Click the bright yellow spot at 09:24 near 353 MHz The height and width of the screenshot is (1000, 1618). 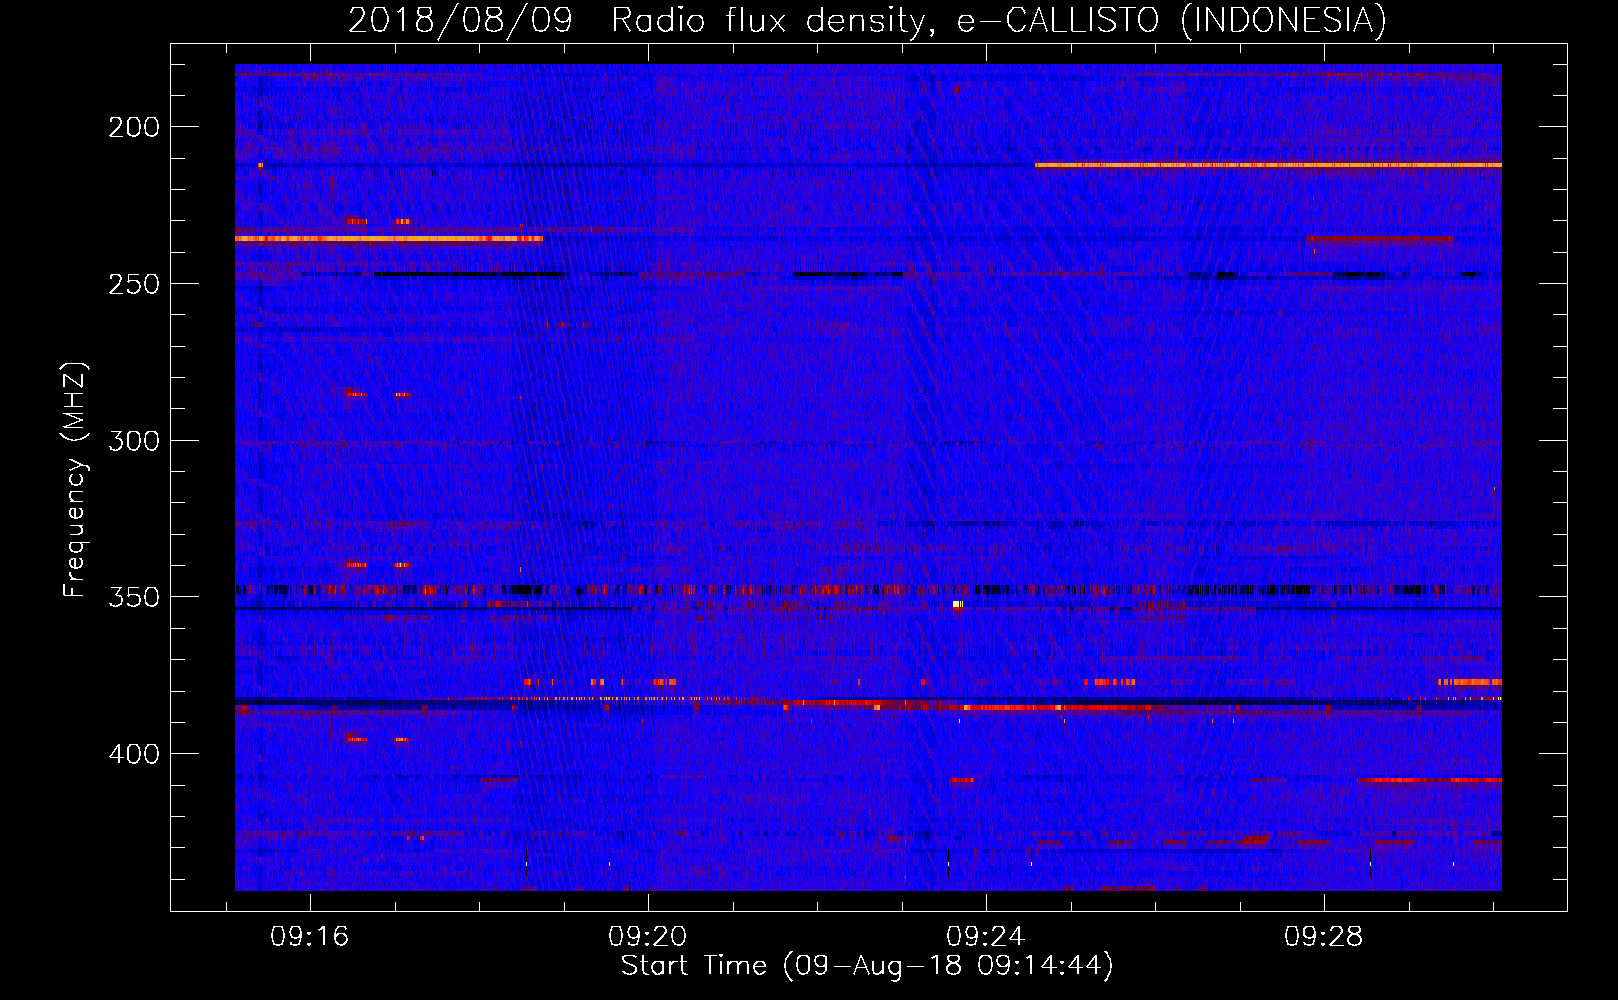pos(958,604)
